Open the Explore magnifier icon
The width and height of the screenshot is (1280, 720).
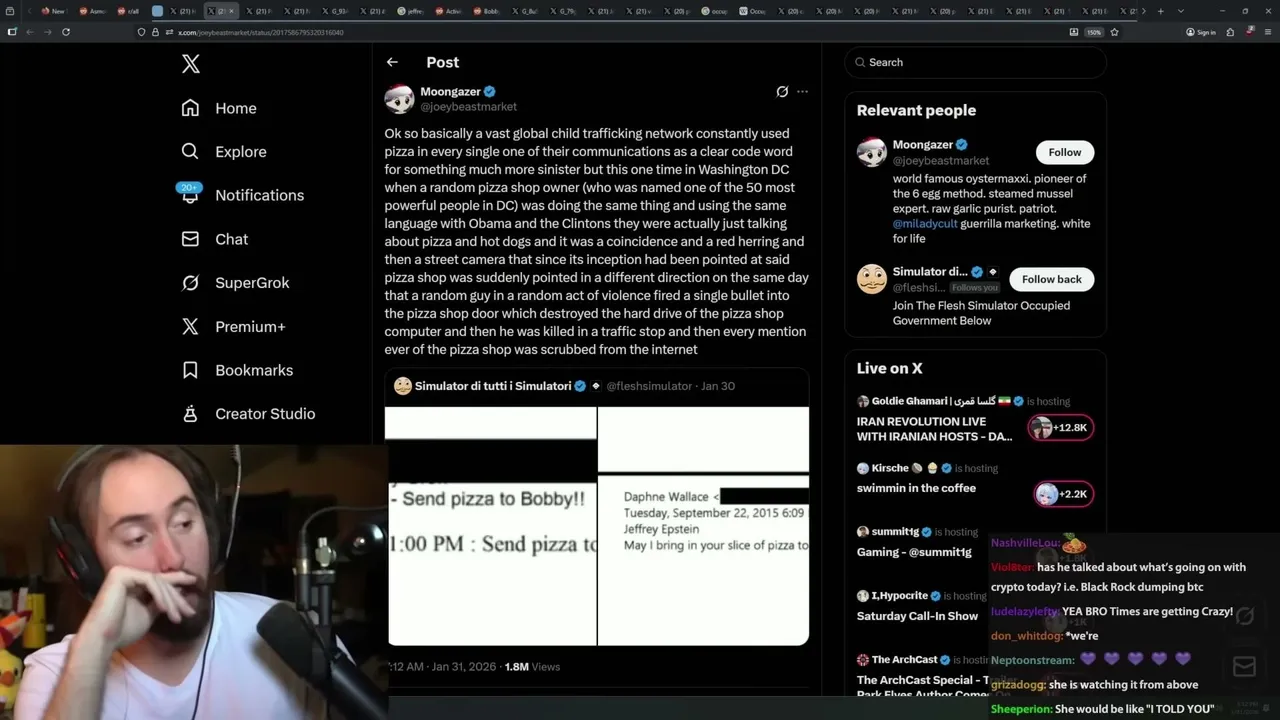[190, 152]
